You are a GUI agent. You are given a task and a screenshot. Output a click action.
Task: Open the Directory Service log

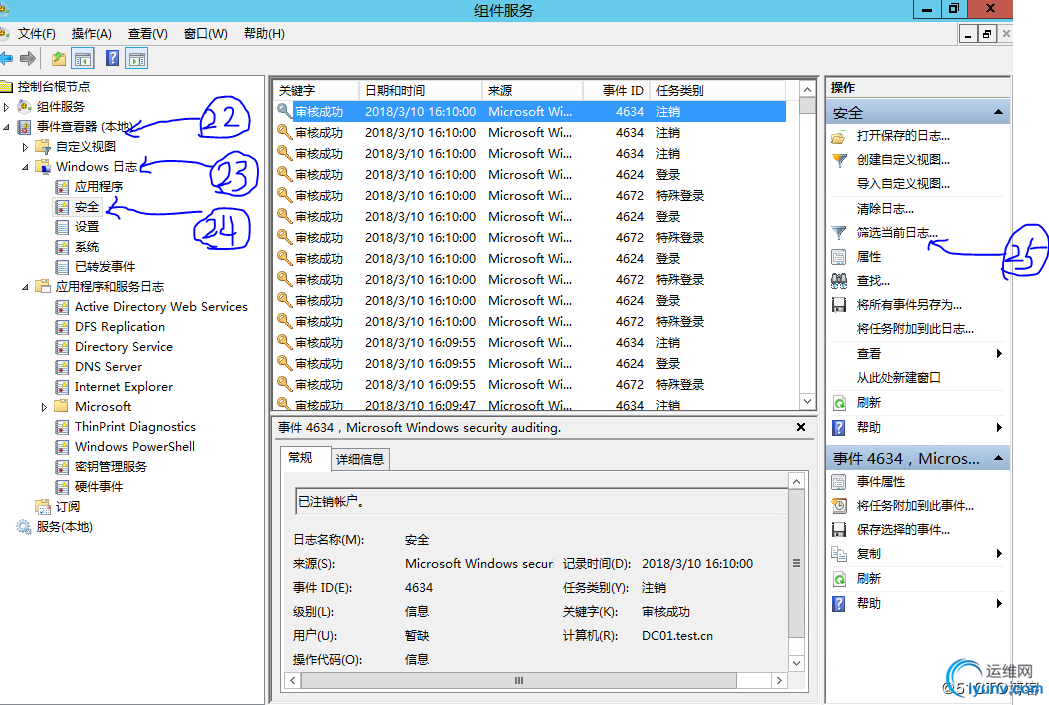[x=124, y=346]
